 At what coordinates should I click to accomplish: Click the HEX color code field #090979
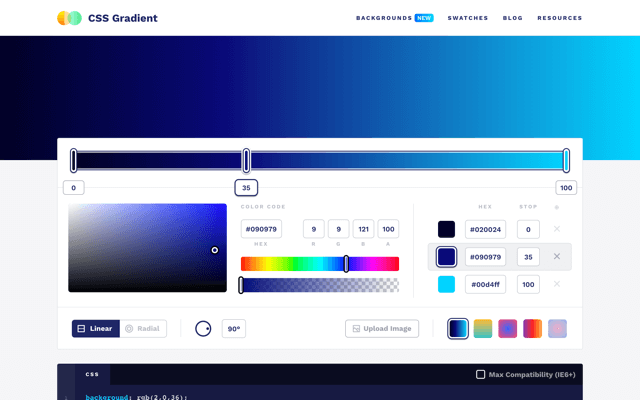coord(261,229)
